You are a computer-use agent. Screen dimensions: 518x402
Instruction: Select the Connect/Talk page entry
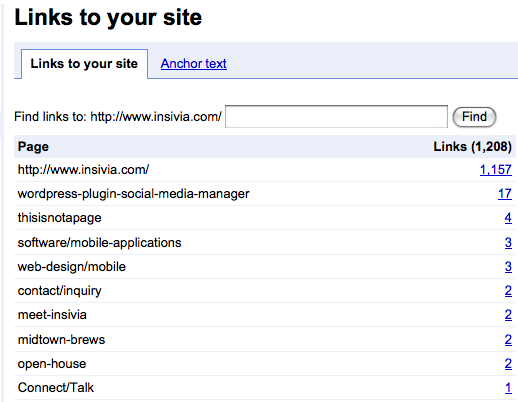tap(56, 388)
